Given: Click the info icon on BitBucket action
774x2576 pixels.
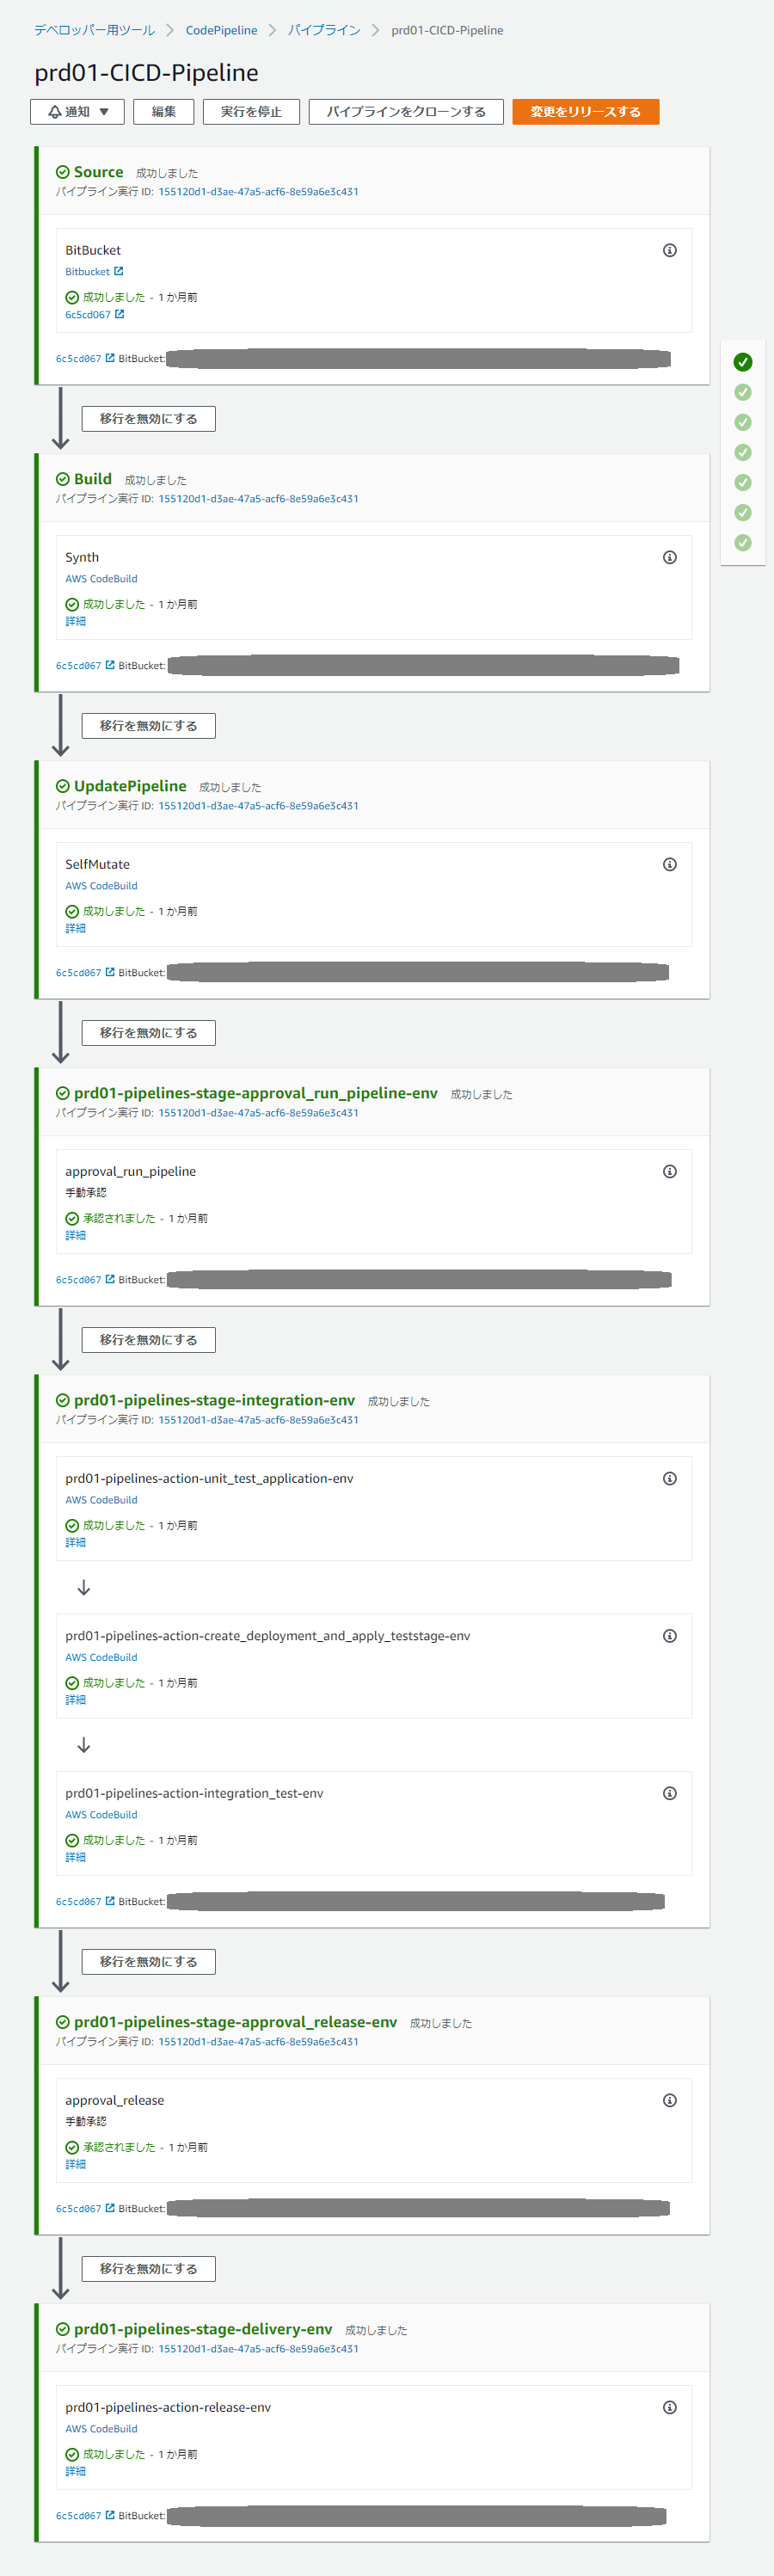Looking at the screenshot, I should click(x=669, y=251).
